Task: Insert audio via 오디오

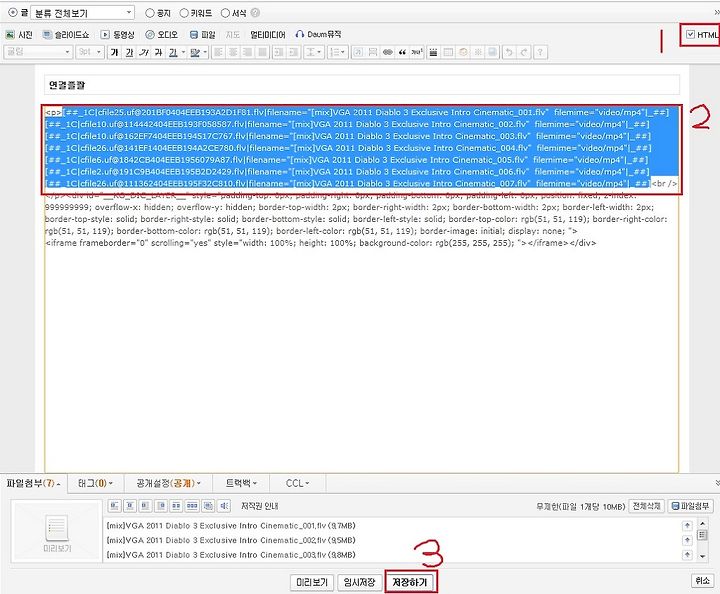Action: 162,34
